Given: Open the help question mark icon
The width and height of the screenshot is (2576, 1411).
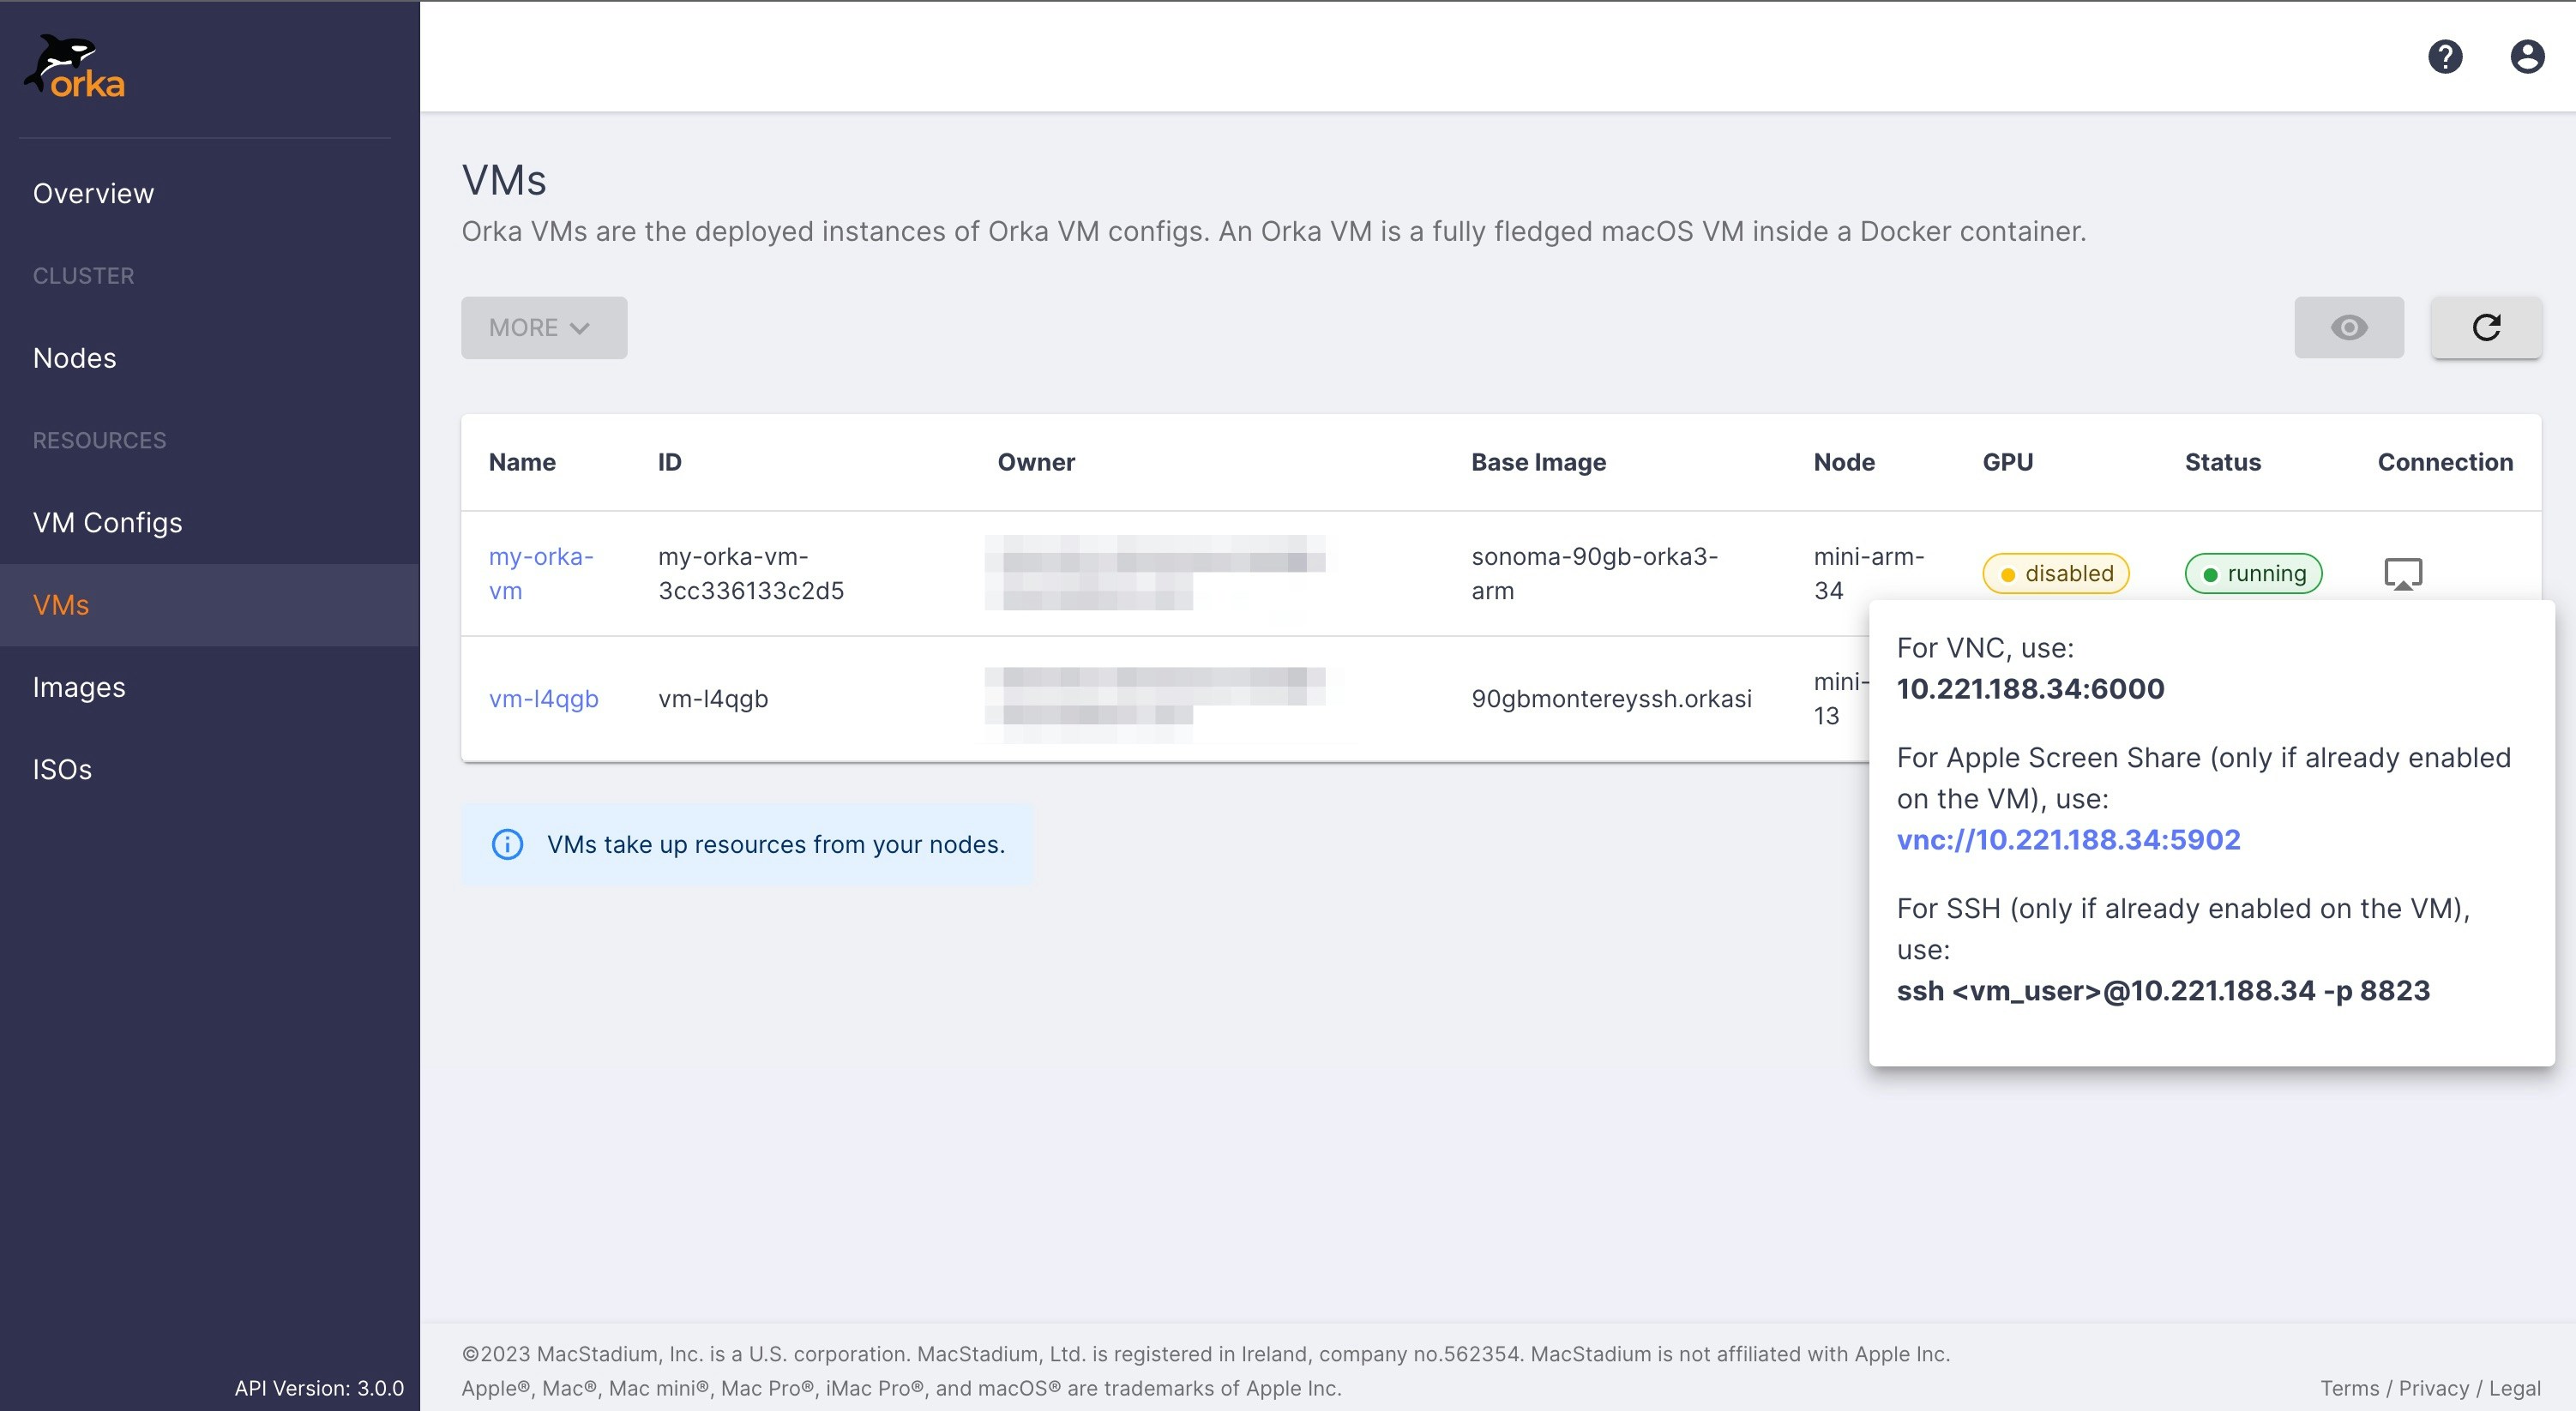Looking at the screenshot, I should [x=2444, y=57].
